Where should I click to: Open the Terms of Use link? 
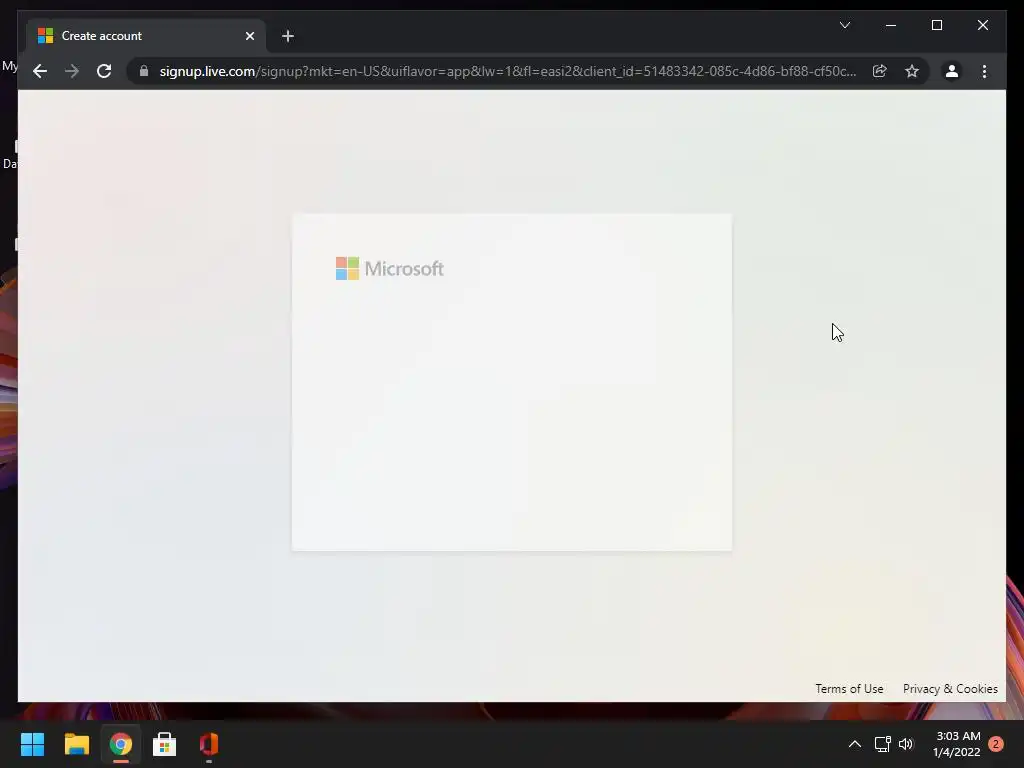(849, 689)
